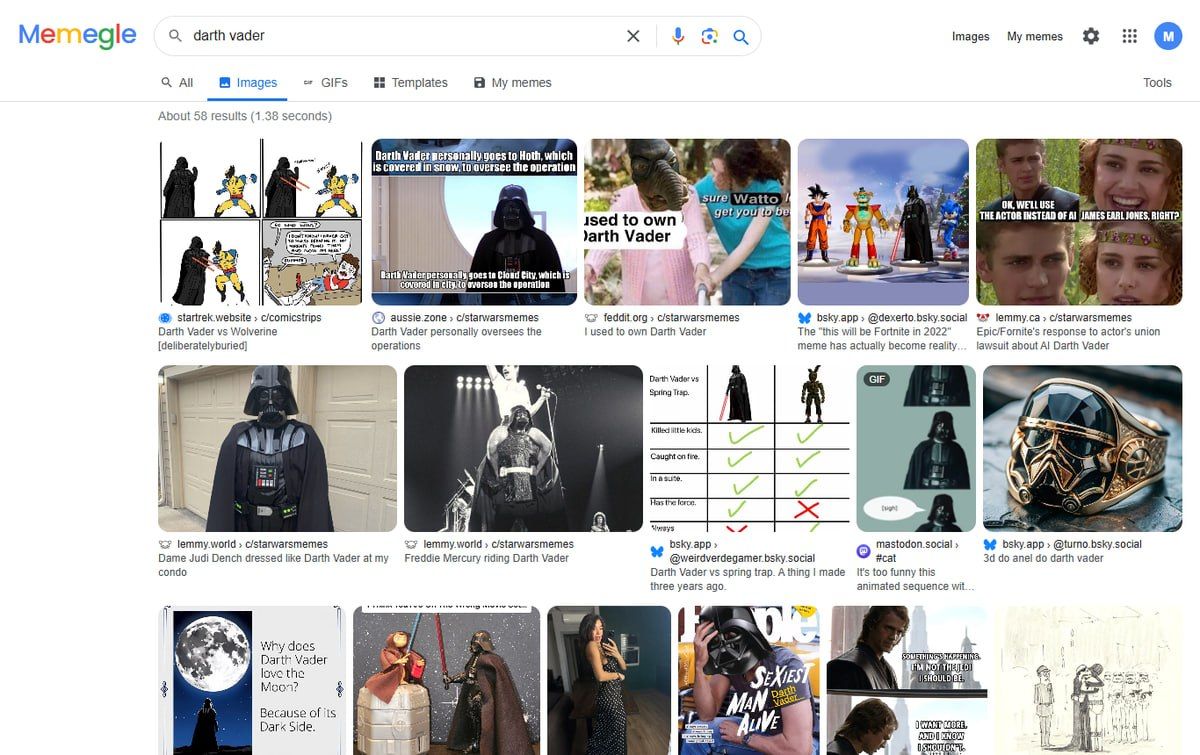
Task: Open the Fortnite figures thumbnail
Action: tap(883, 222)
